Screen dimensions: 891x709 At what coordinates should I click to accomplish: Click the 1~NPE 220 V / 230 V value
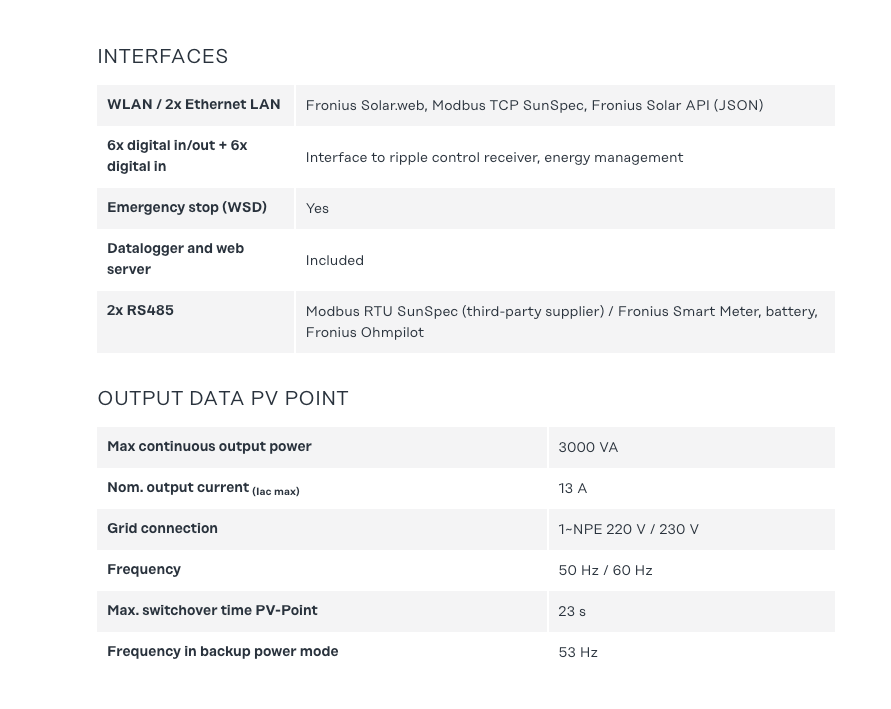(x=628, y=529)
